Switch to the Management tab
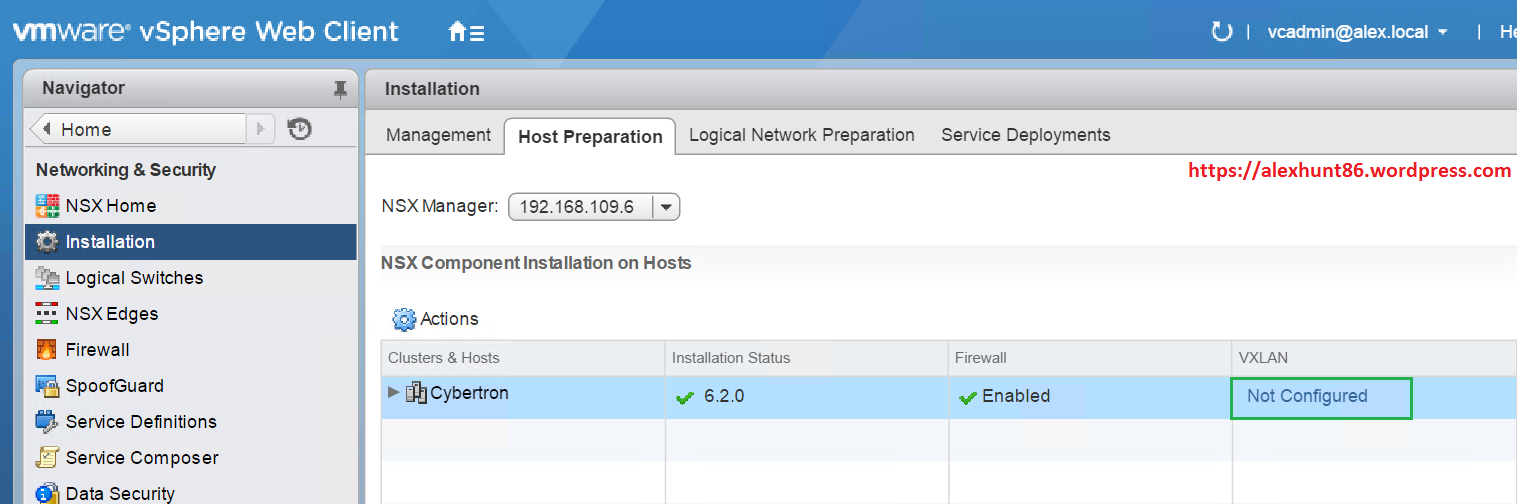The height and width of the screenshot is (504, 1517). pos(438,135)
